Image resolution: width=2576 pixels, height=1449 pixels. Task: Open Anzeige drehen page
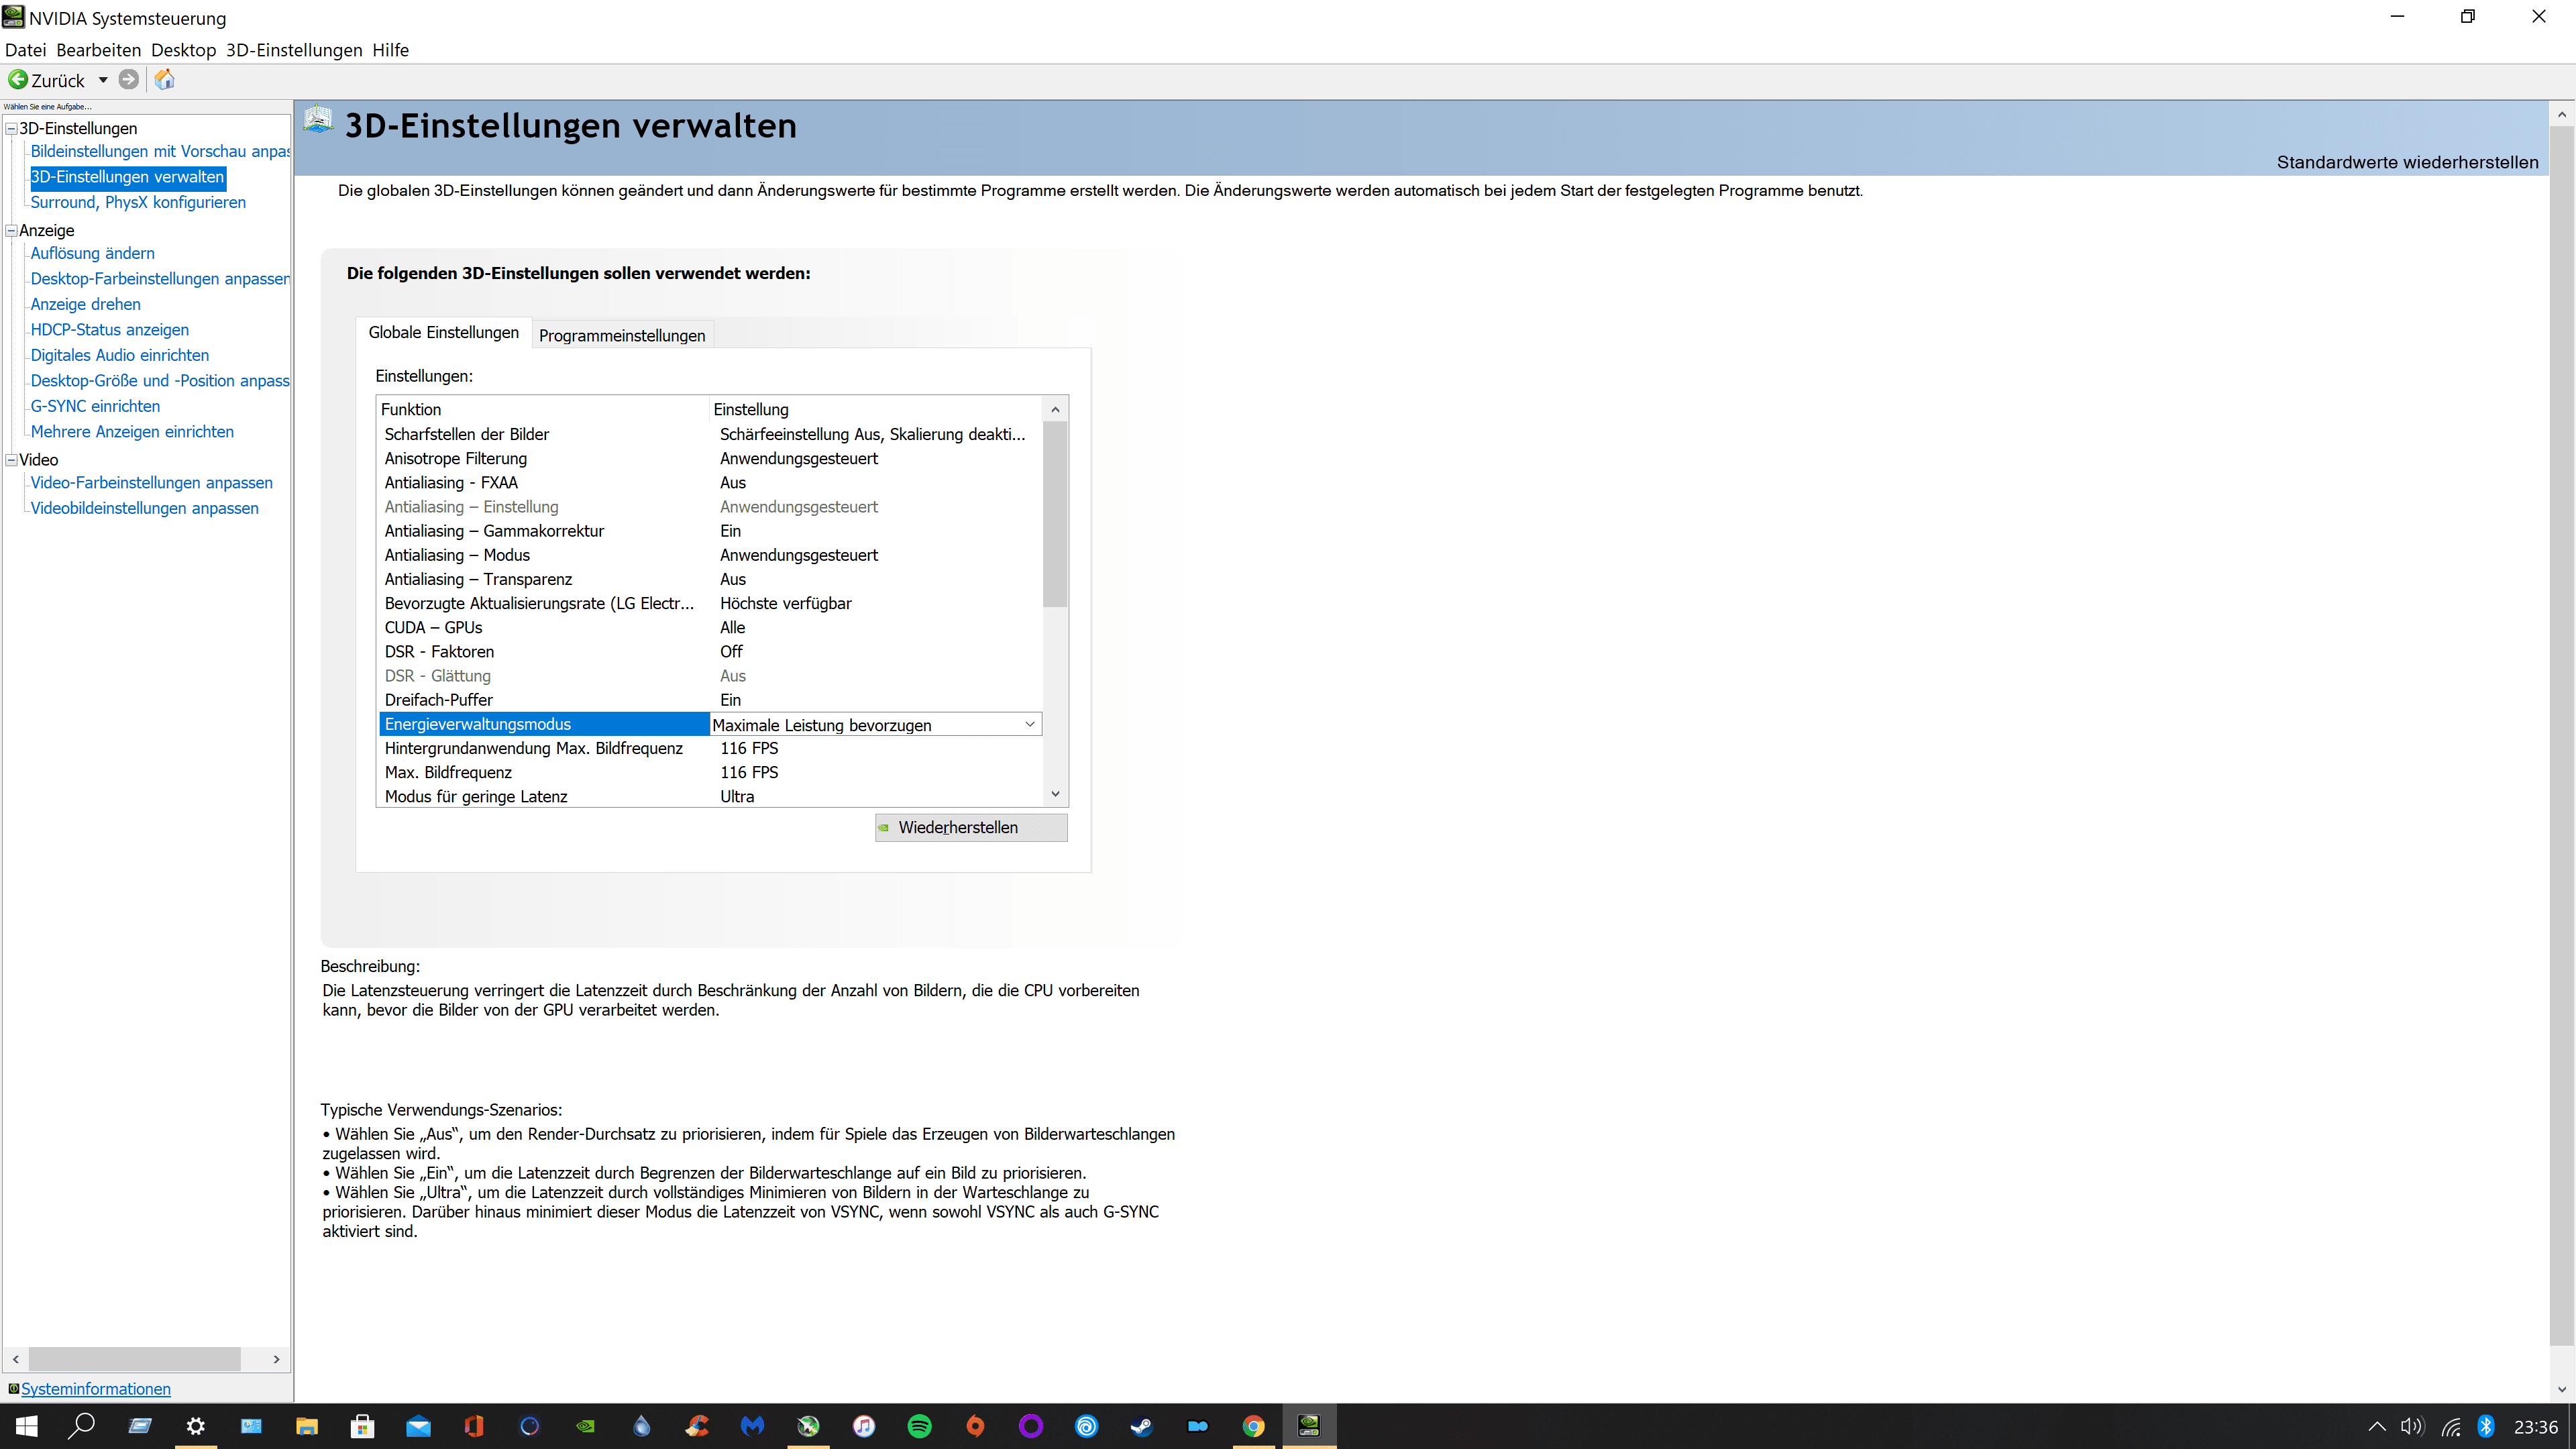(x=86, y=304)
